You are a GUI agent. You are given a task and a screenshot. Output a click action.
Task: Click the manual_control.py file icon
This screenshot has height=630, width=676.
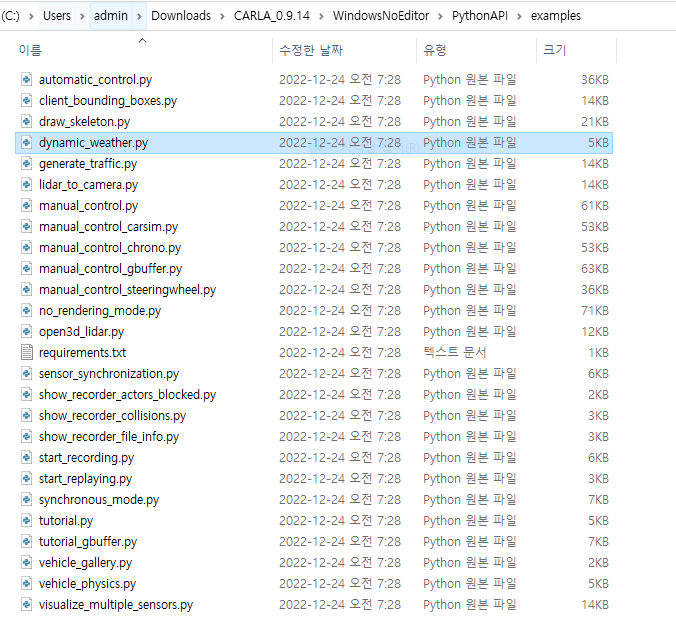tap(27, 206)
